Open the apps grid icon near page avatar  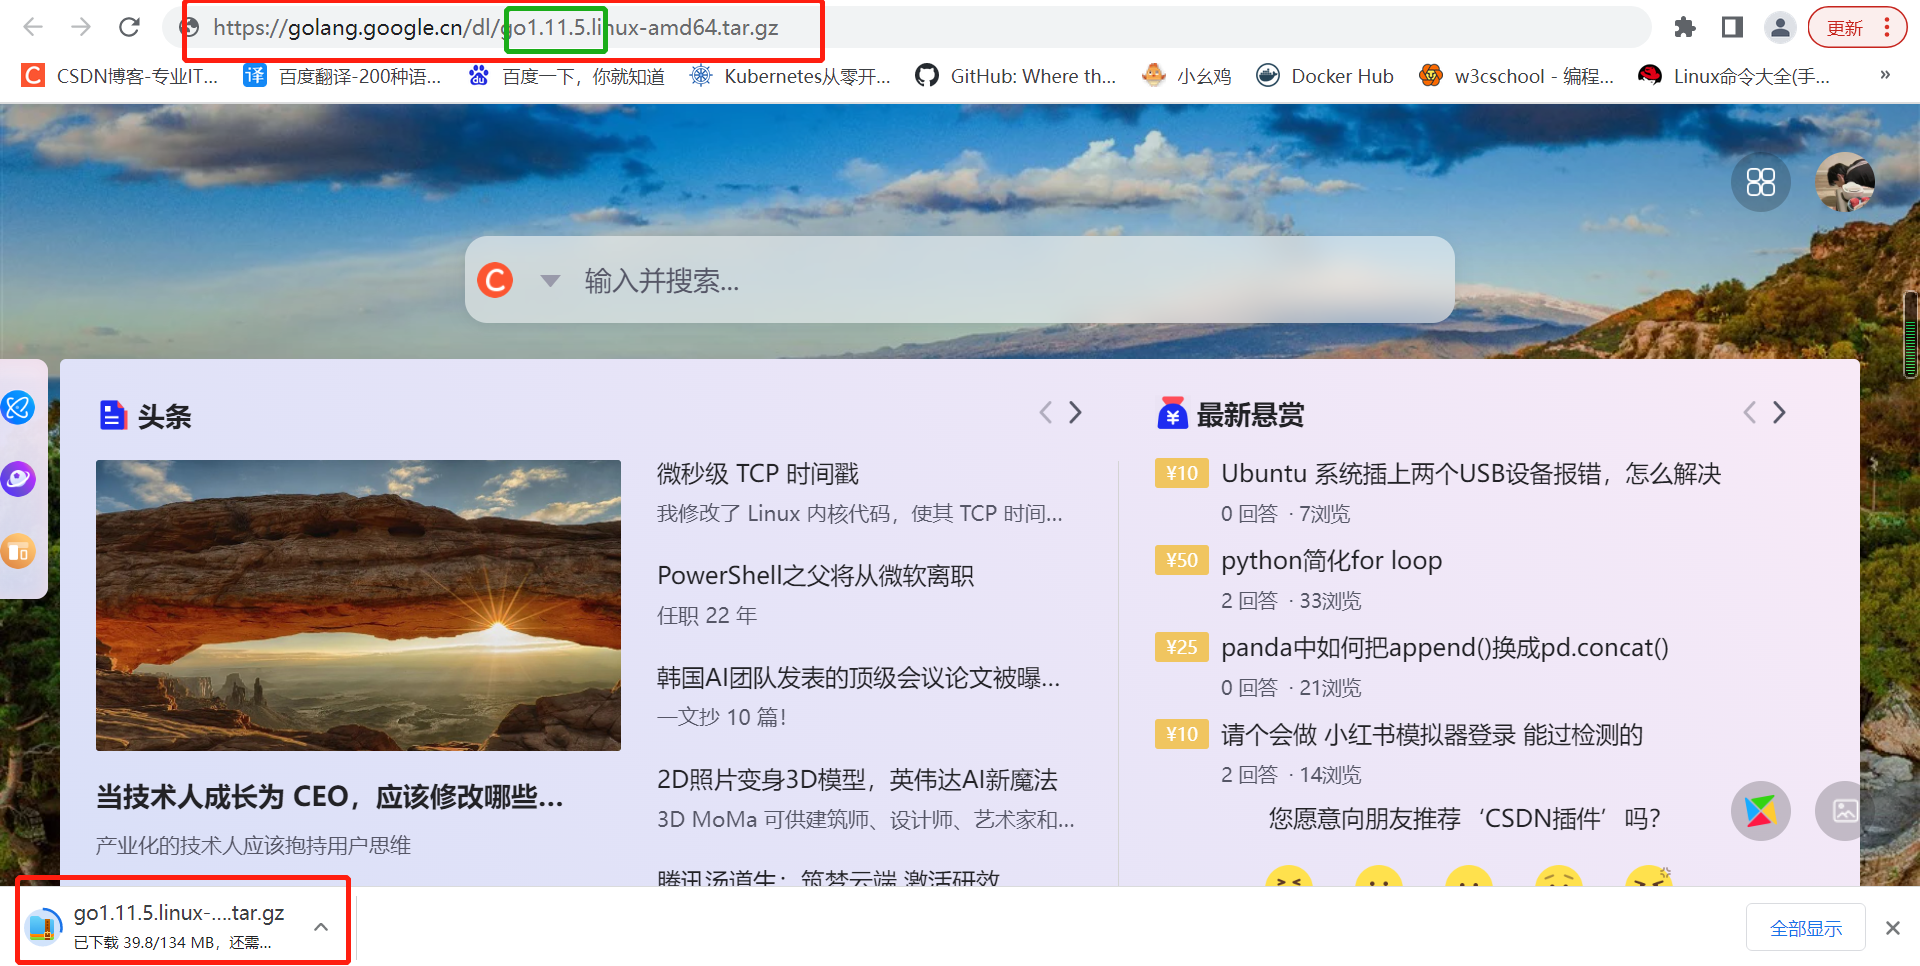[x=1761, y=182]
